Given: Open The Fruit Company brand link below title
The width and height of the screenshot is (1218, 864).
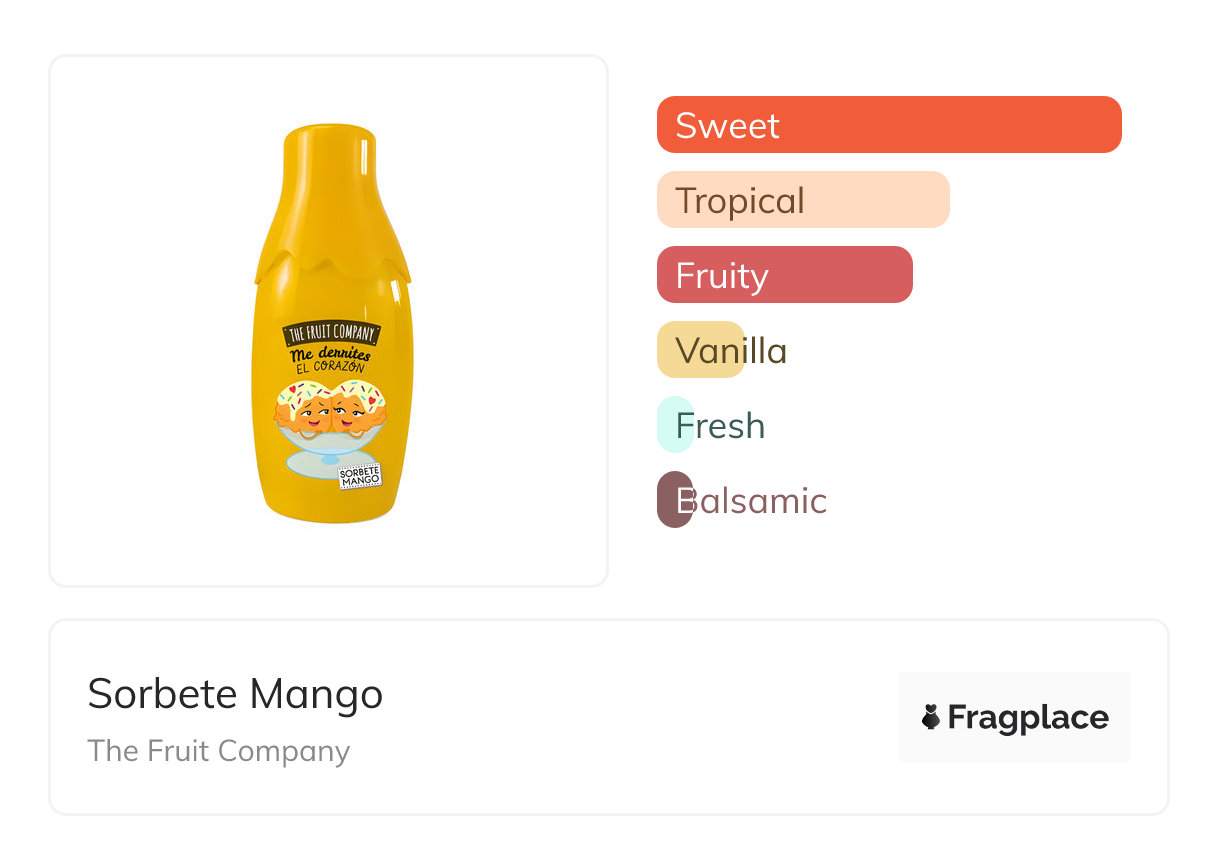Looking at the screenshot, I should coord(218,751).
